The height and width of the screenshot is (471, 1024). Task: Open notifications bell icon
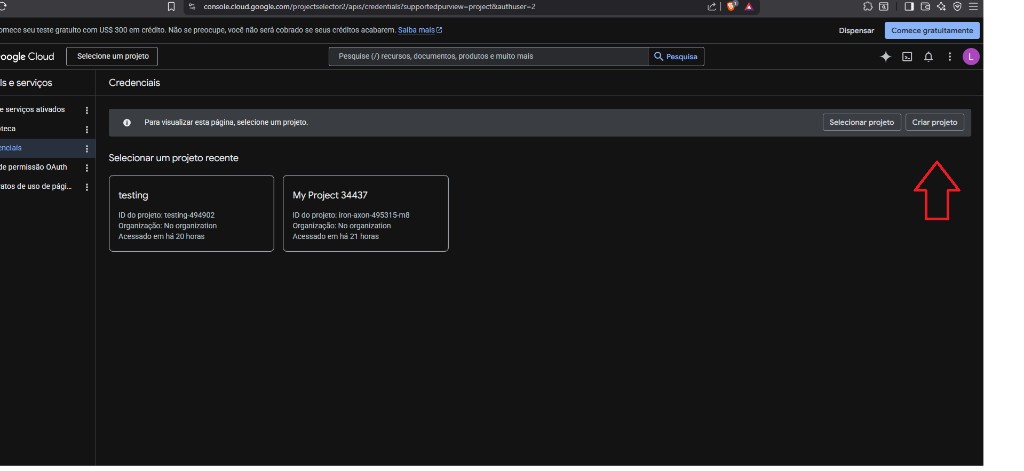click(x=928, y=57)
